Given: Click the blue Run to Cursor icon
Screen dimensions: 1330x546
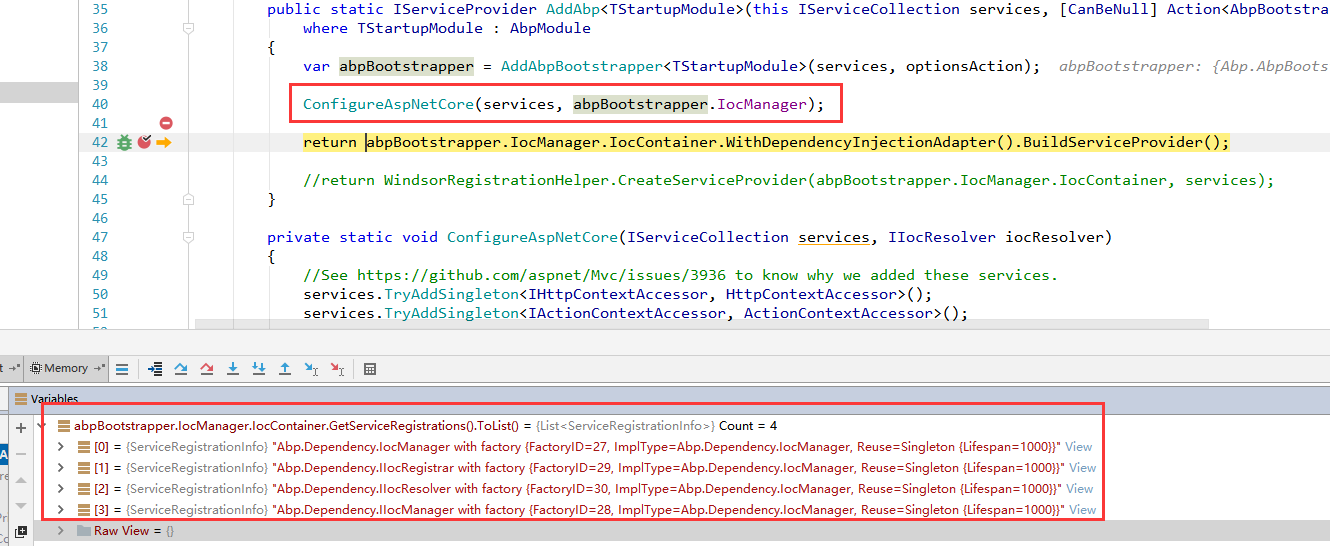Looking at the screenshot, I should click(311, 368).
